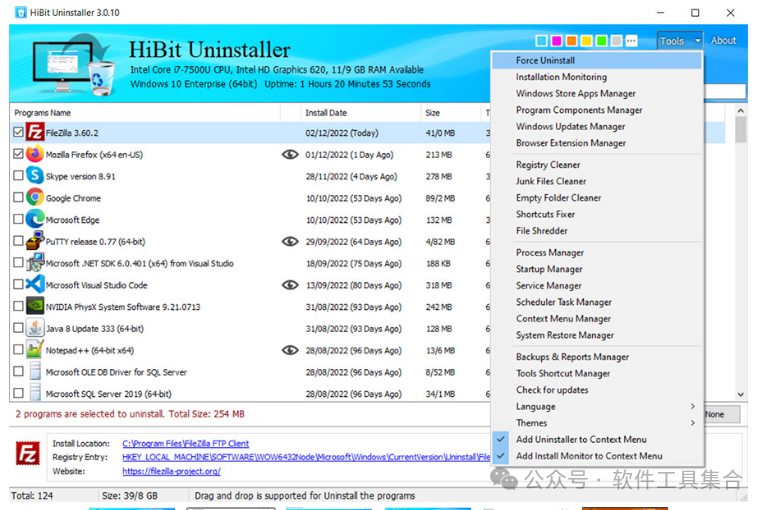This screenshot has height=510, width=767.
Task: Open the Tools dropdown button
Action: pyautogui.click(x=680, y=41)
